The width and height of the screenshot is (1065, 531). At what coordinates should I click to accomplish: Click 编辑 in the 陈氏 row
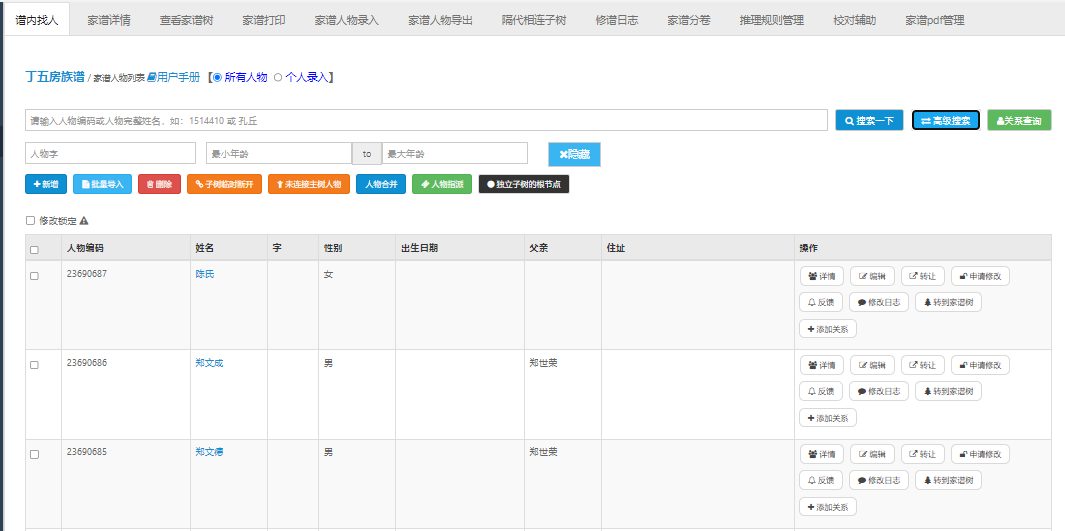click(x=872, y=276)
